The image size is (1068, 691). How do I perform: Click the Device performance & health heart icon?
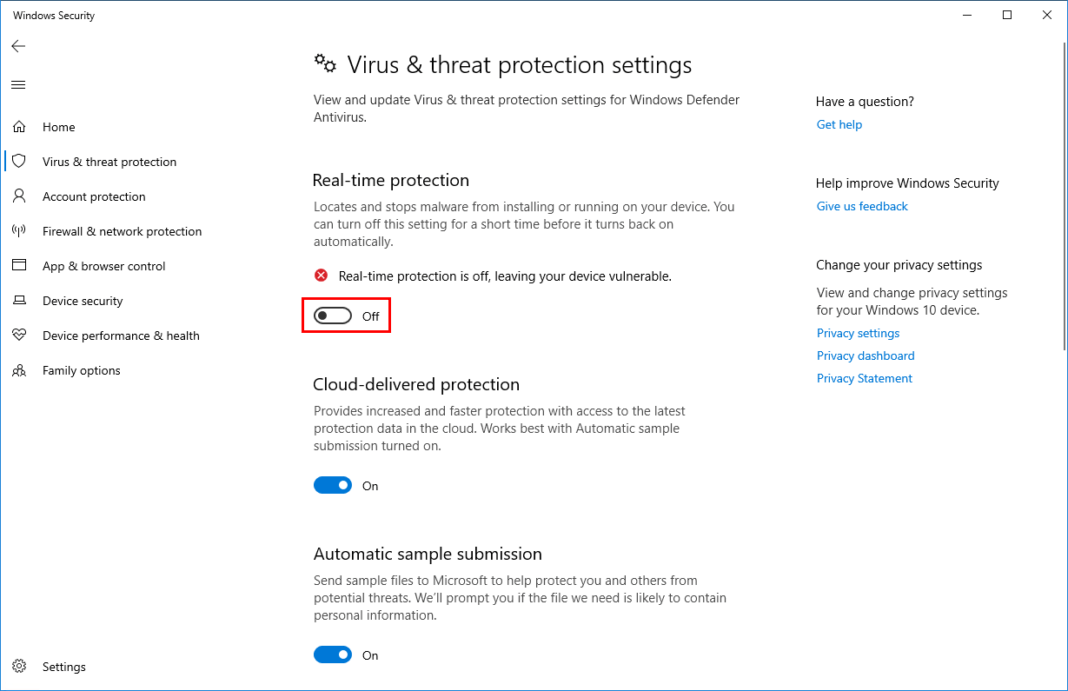[x=20, y=335]
